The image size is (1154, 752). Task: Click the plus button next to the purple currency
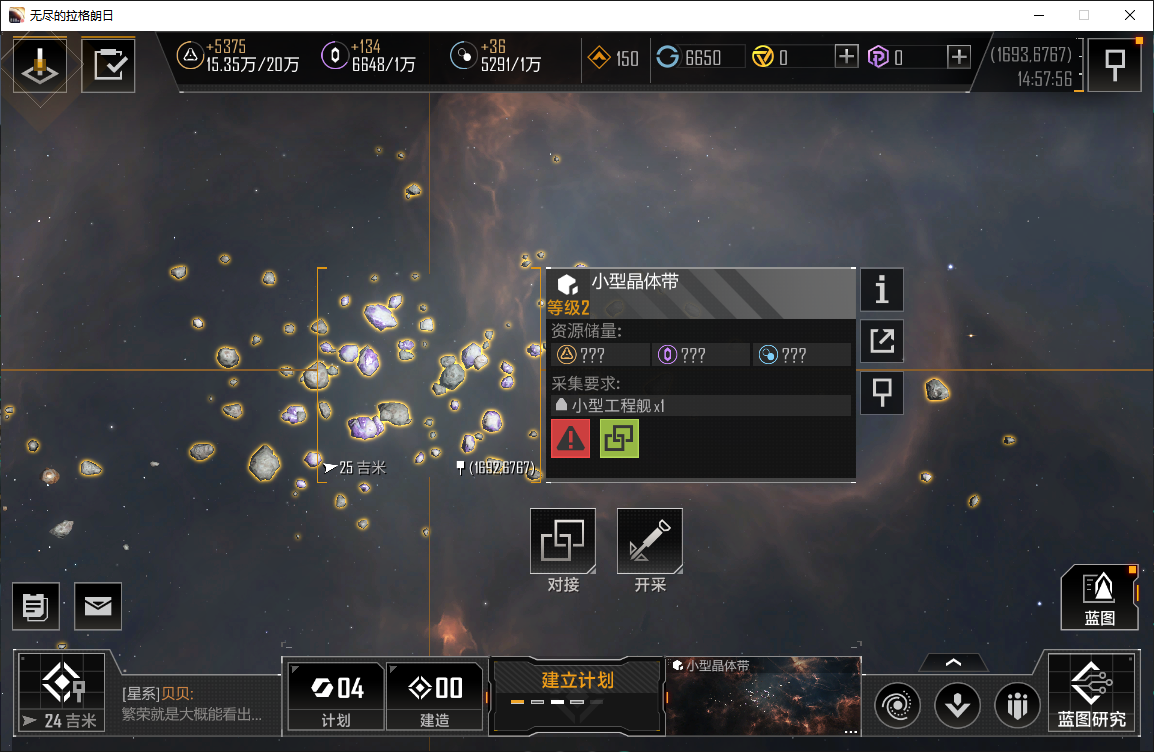pos(958,56)
